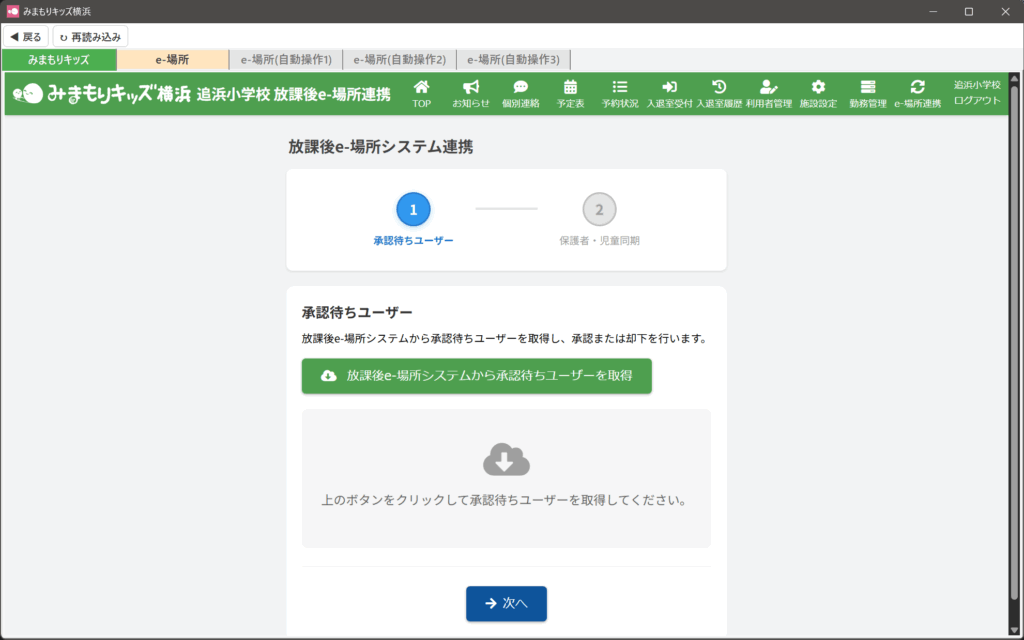Open 予約状況 list icon
The height and width of the screenshot is (640, 1024).
[620, 88]
